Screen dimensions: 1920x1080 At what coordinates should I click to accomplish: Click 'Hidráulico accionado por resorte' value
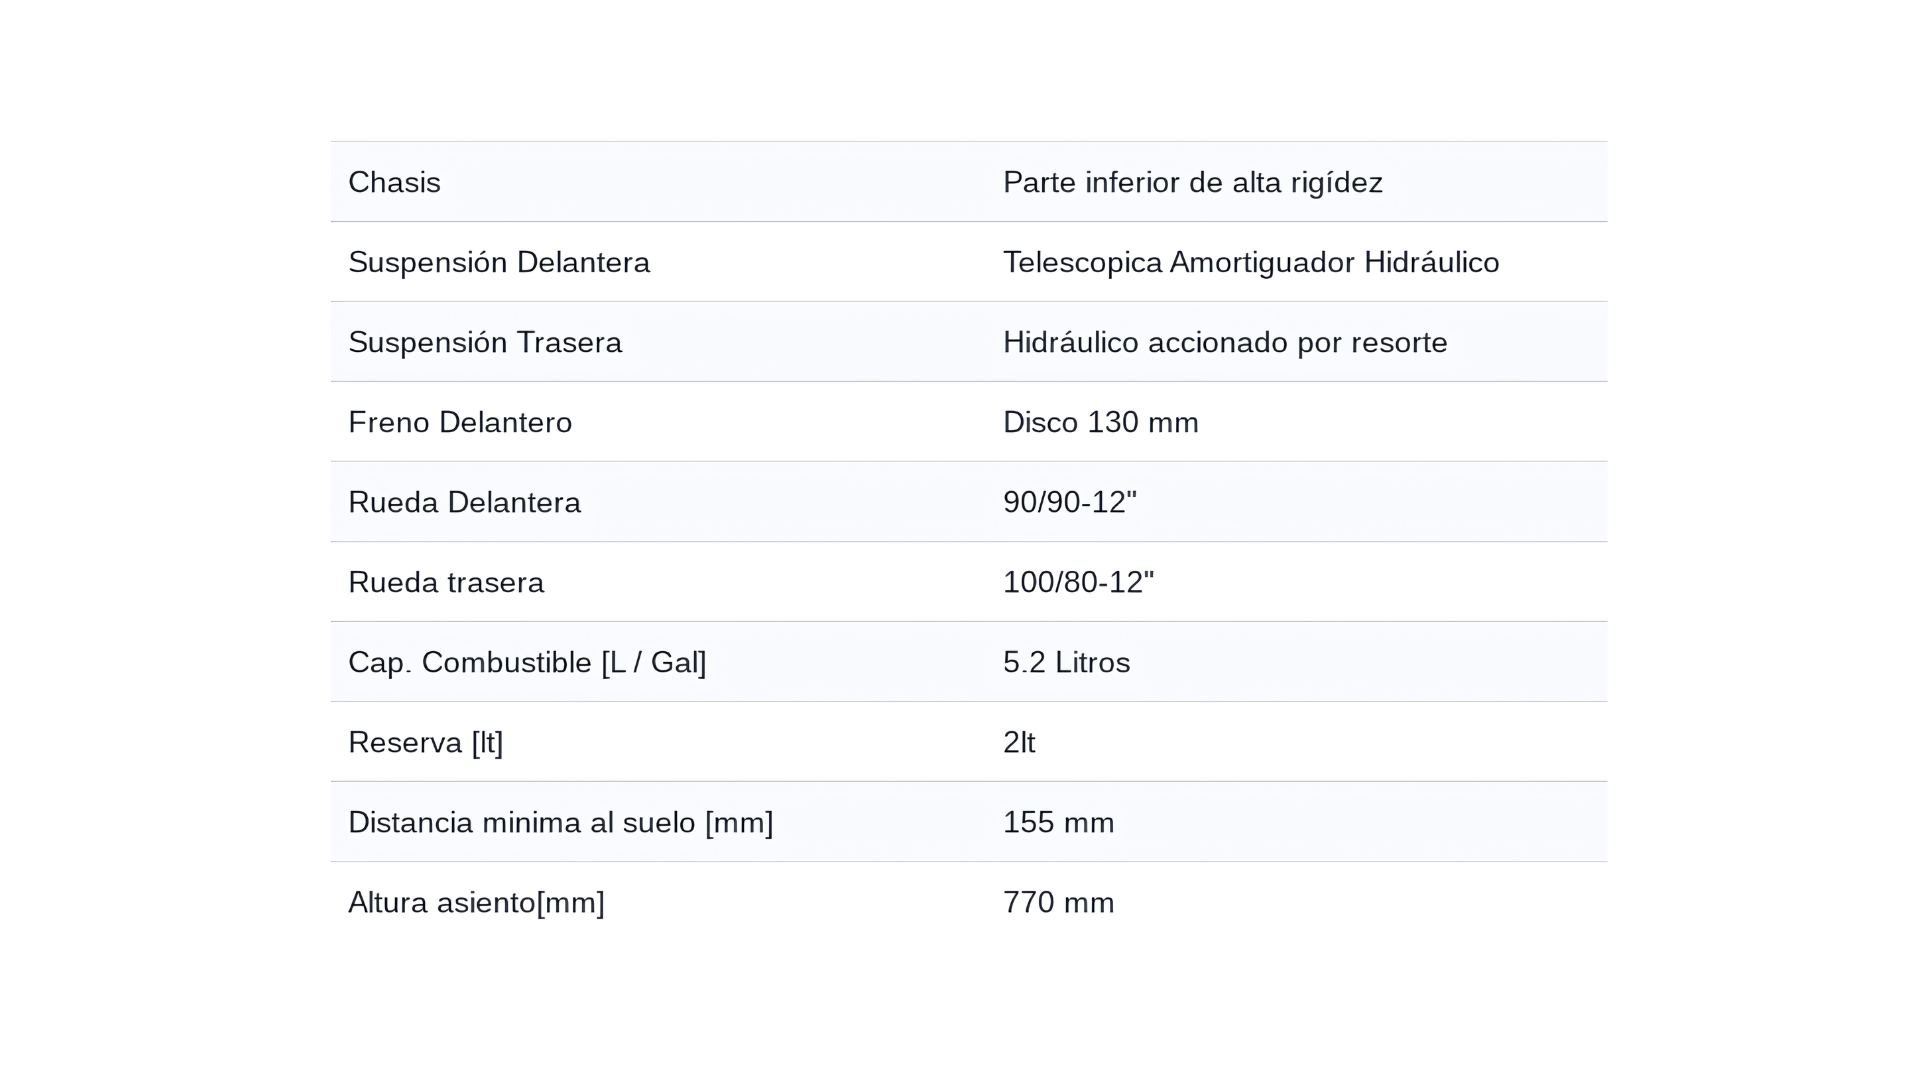1225,342
